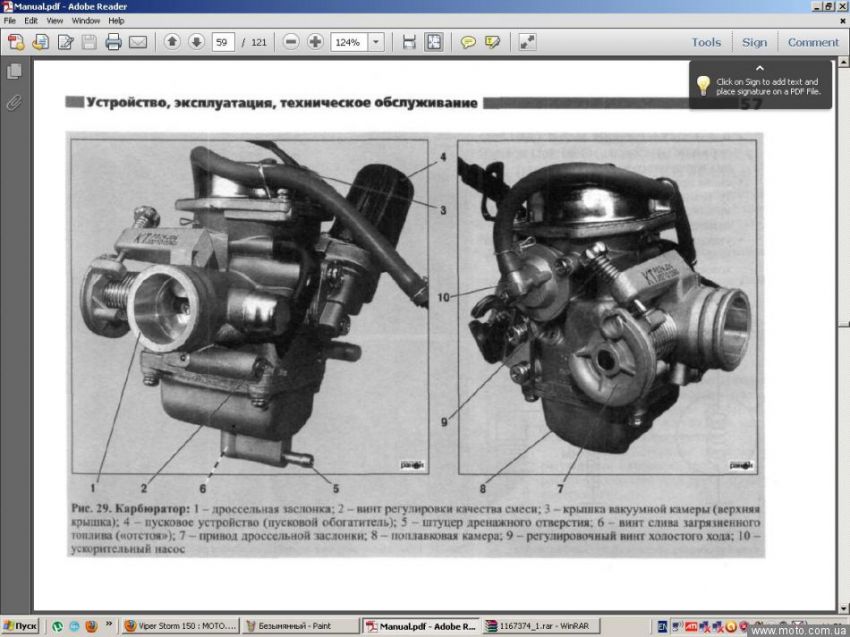
Task: Add a sticky note comment
Action: click(x=468, y=42)
